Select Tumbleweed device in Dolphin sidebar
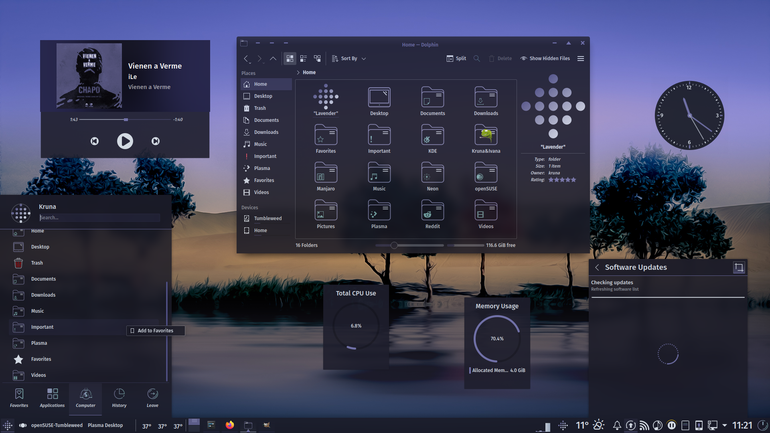Image resolution: width=770 pixels, height=433 pixels. pyautogui.click(x=266, y=218)
